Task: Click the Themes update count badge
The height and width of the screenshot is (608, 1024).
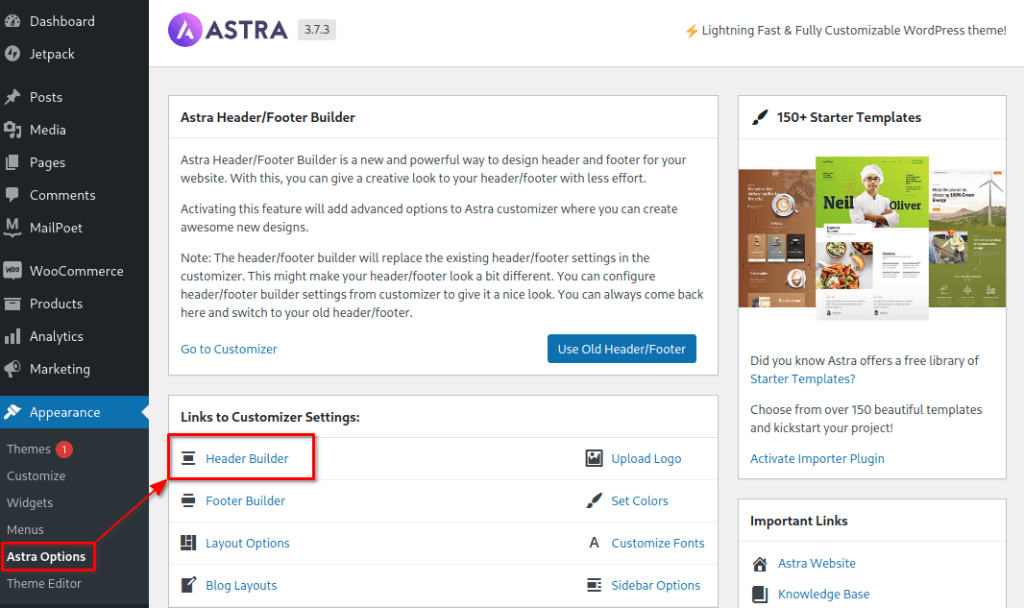Action: coord(64,449)
